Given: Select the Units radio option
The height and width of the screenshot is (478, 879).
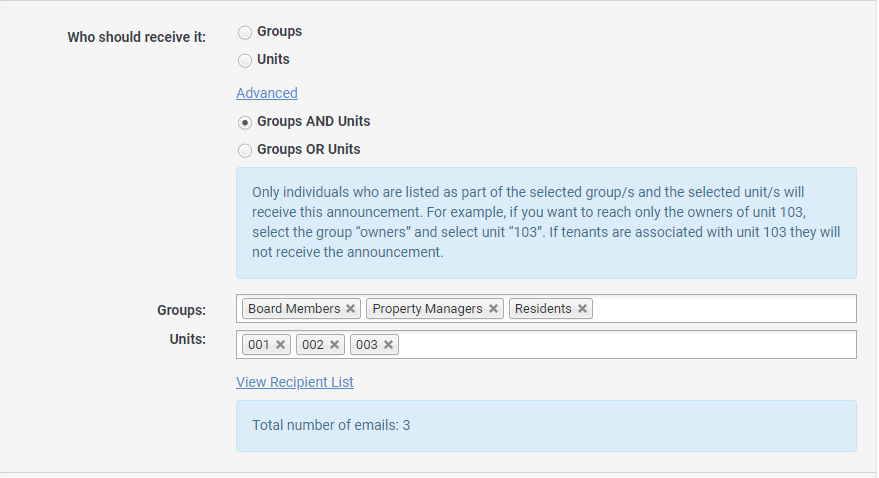Looking at the screenshot, I should coord(245,60).
